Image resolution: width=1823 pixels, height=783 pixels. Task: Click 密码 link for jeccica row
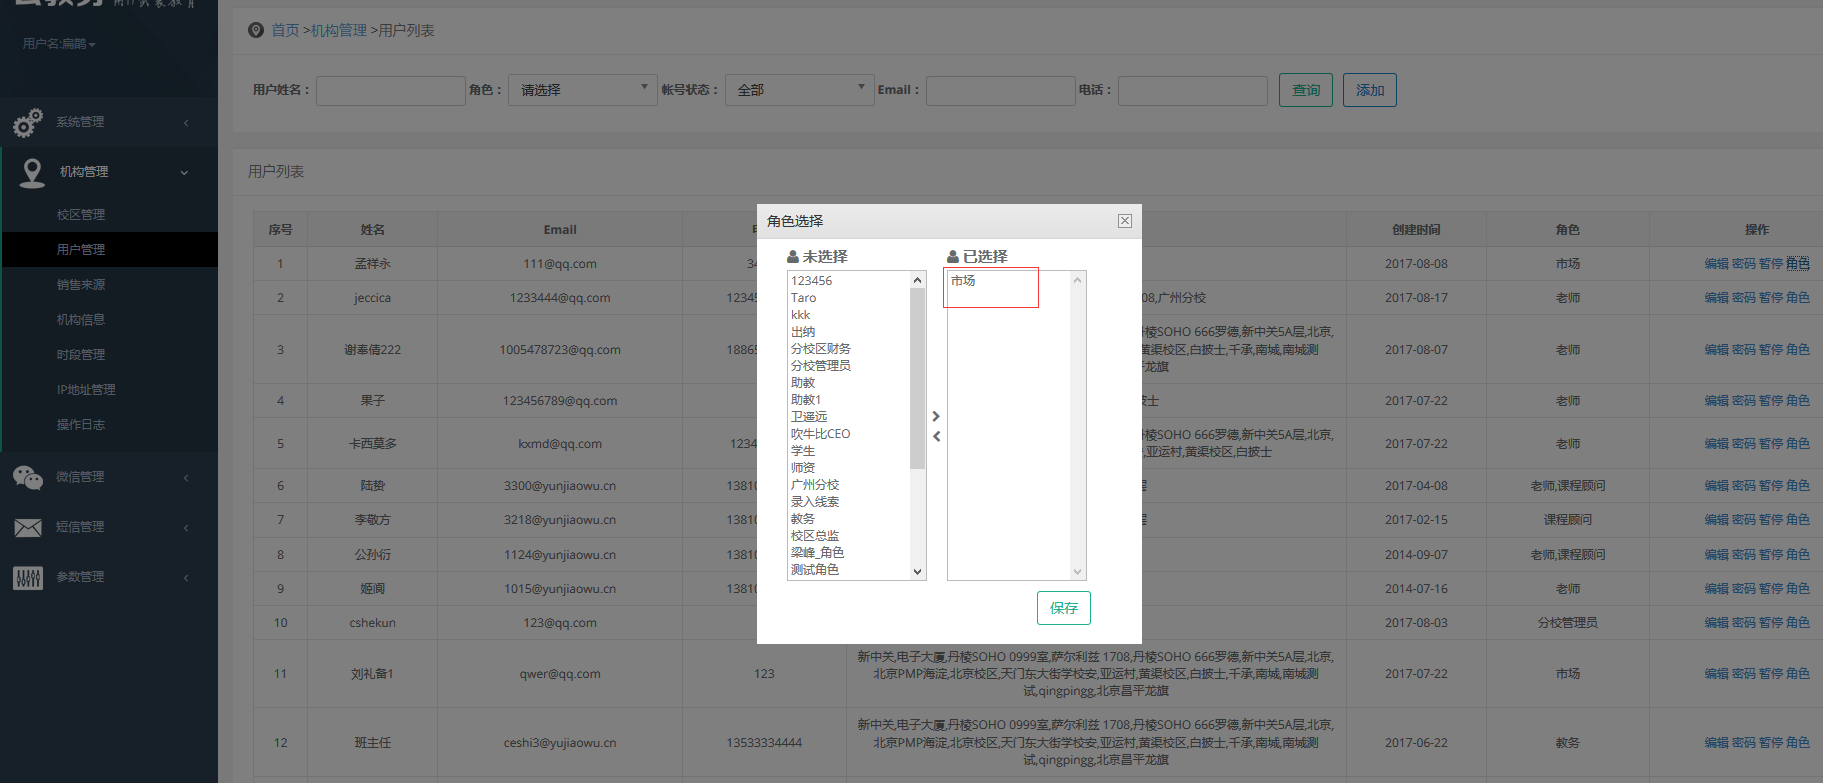[1744, 298]
